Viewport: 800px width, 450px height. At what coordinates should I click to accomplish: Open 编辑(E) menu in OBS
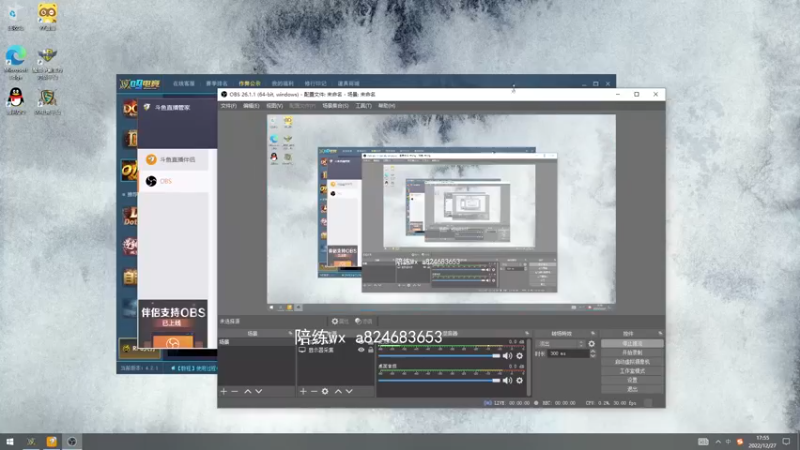[x=251, y=106]
